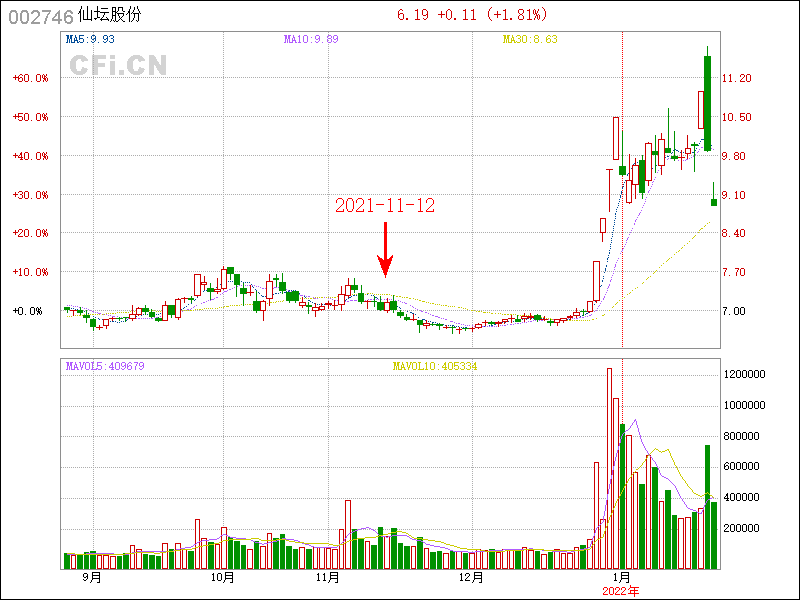Click the tall hollow volume bar in early November
Screen dimensions: 800x600
click(348, 534)
